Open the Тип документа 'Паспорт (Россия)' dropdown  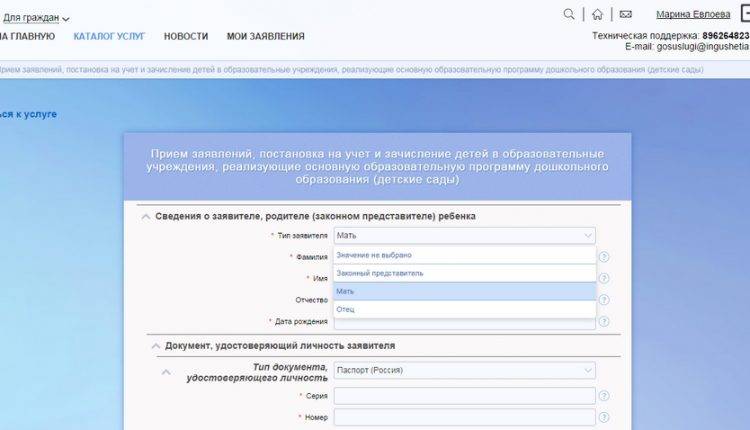point(464,370)
